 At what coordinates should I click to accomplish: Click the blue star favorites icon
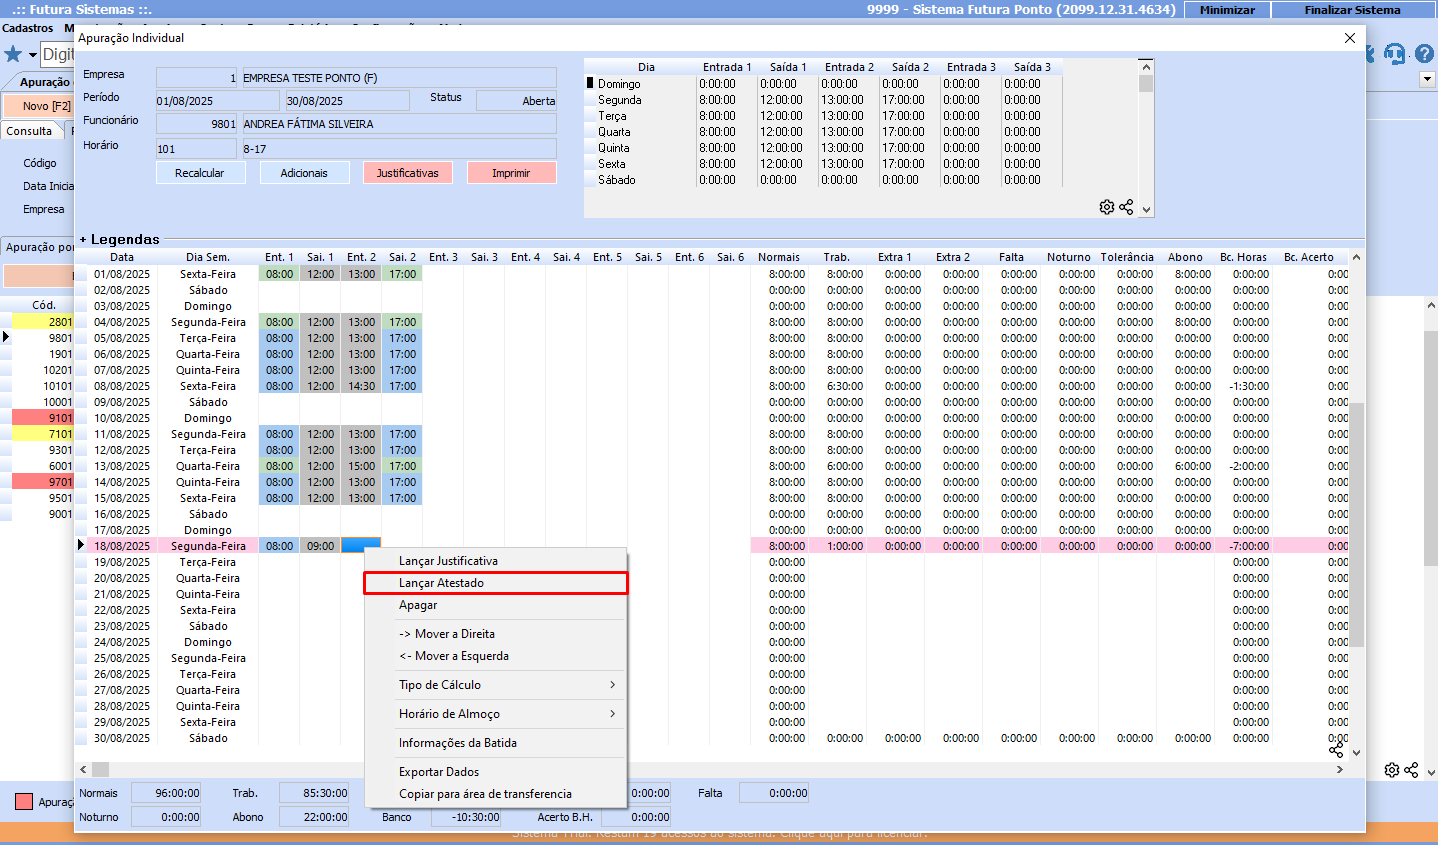click(x=13, y=54)
